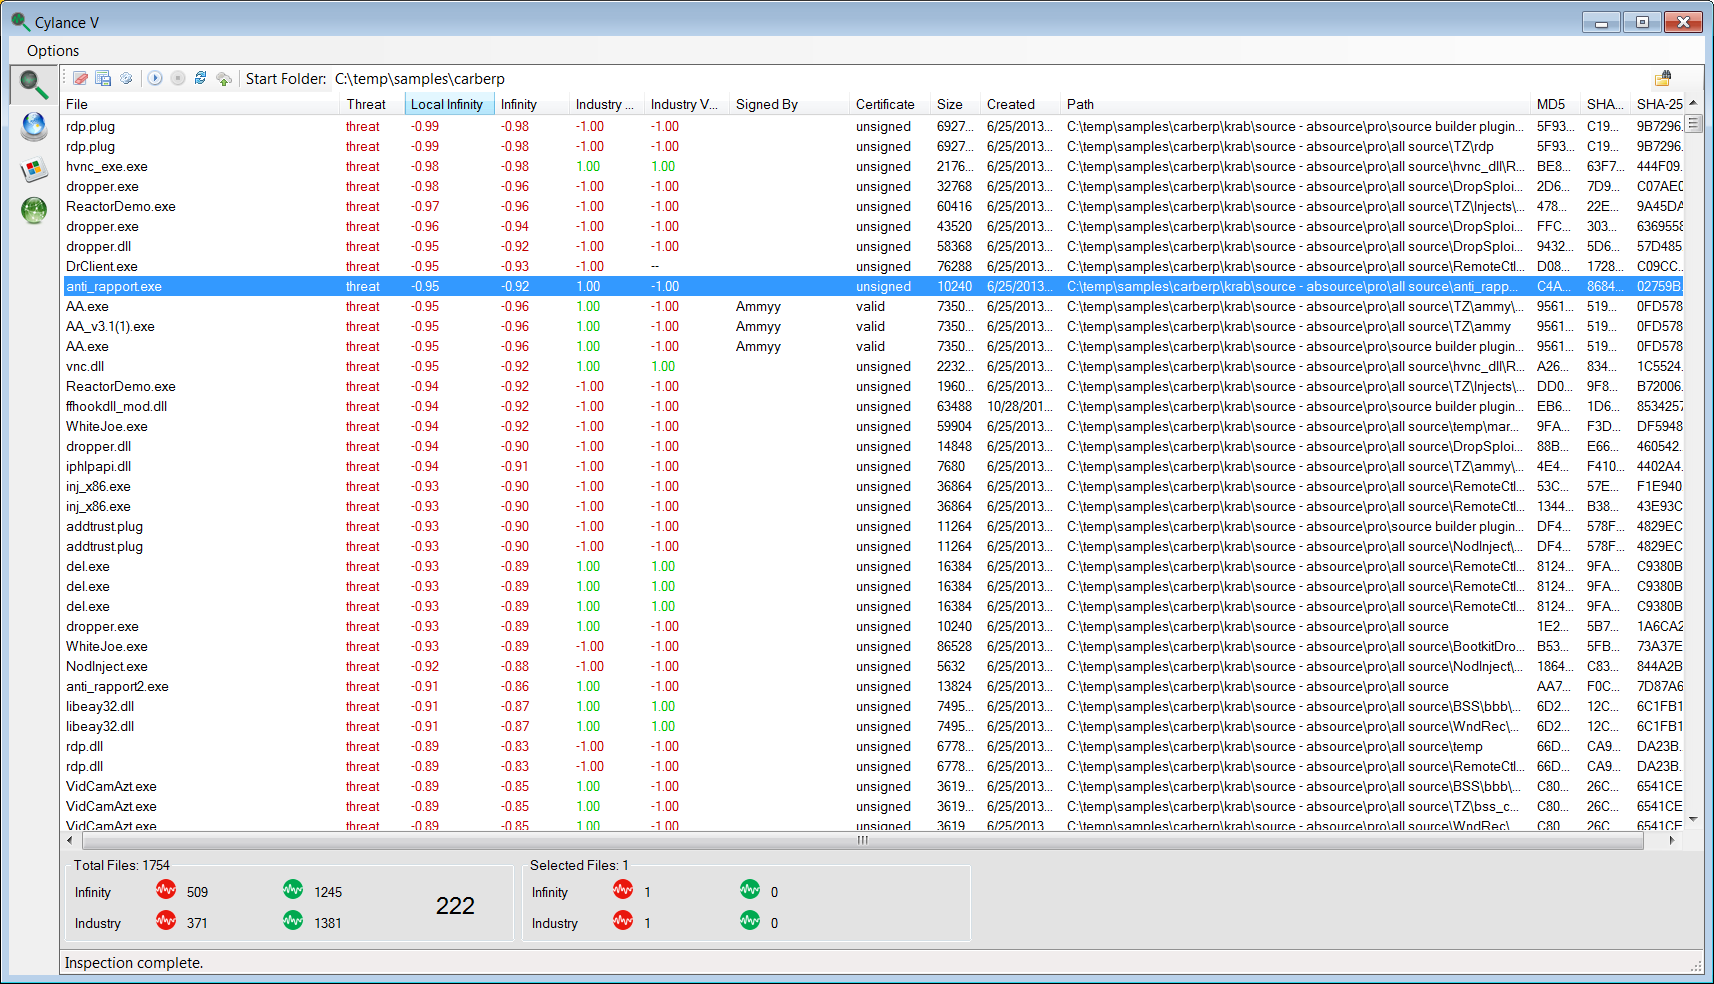Image resolution: width=1714 pixels, height=984 pixels.
Task: Click red Infinity icon under Selected Files
Action: (x=623, y=889)
